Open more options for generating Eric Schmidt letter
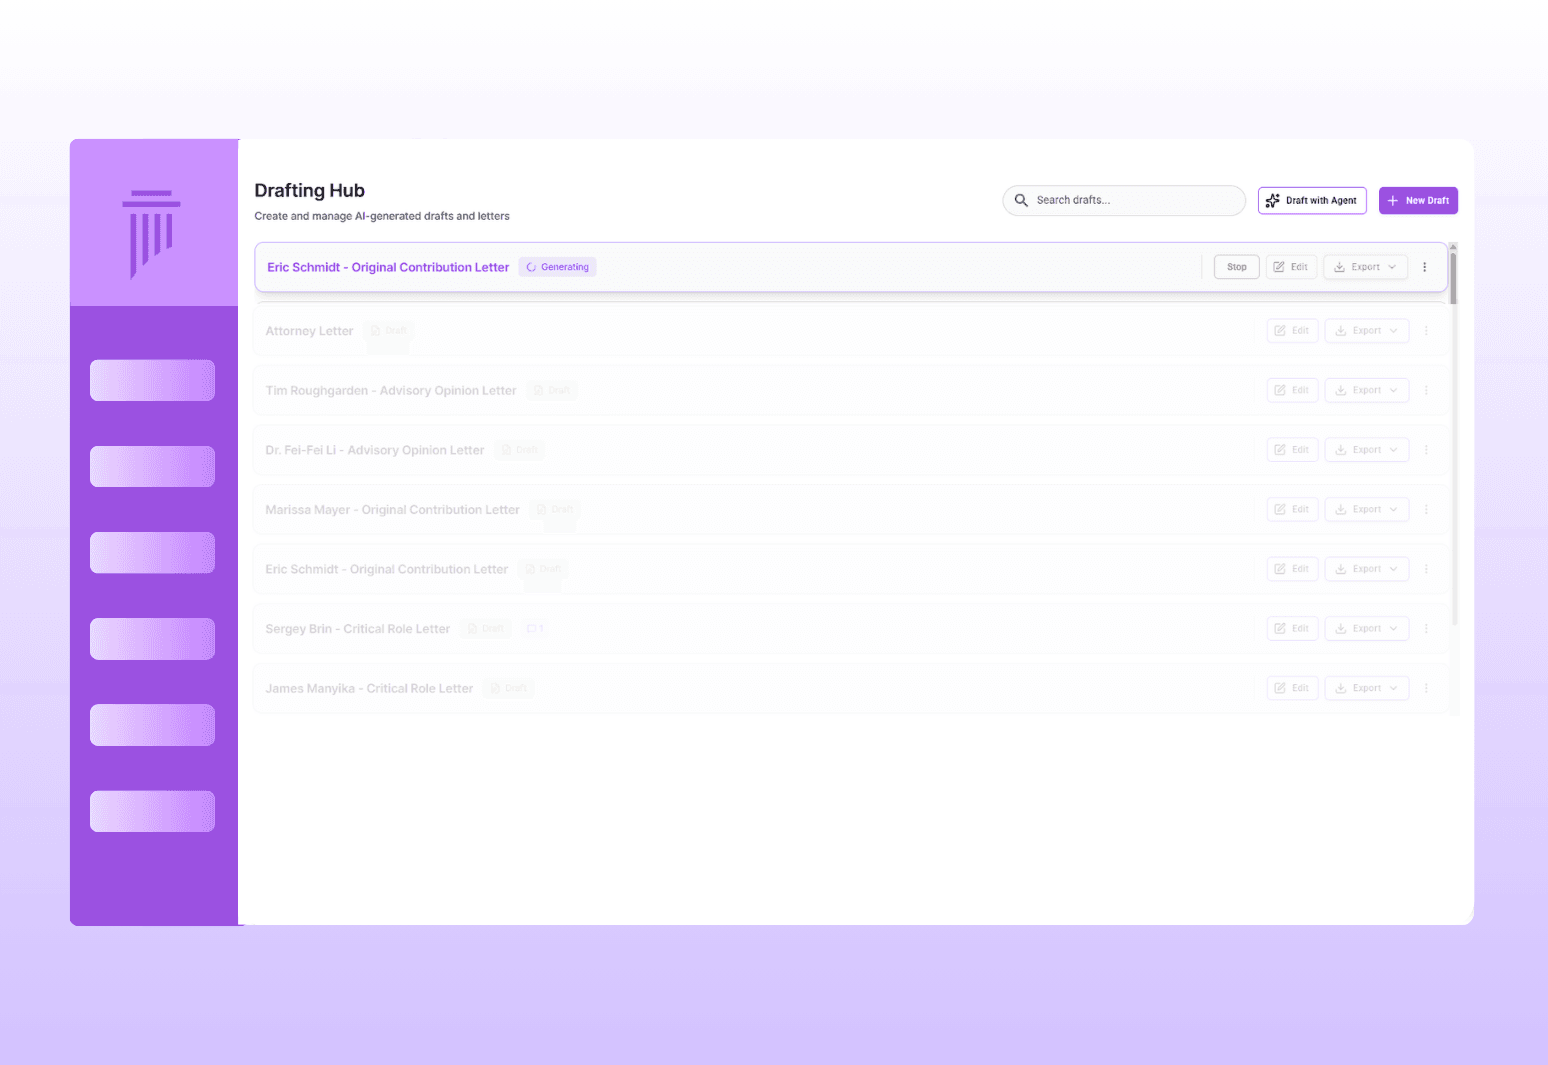Image resolution: width=1548 pixels, height=1065 pixels. tap(1425, 267)
